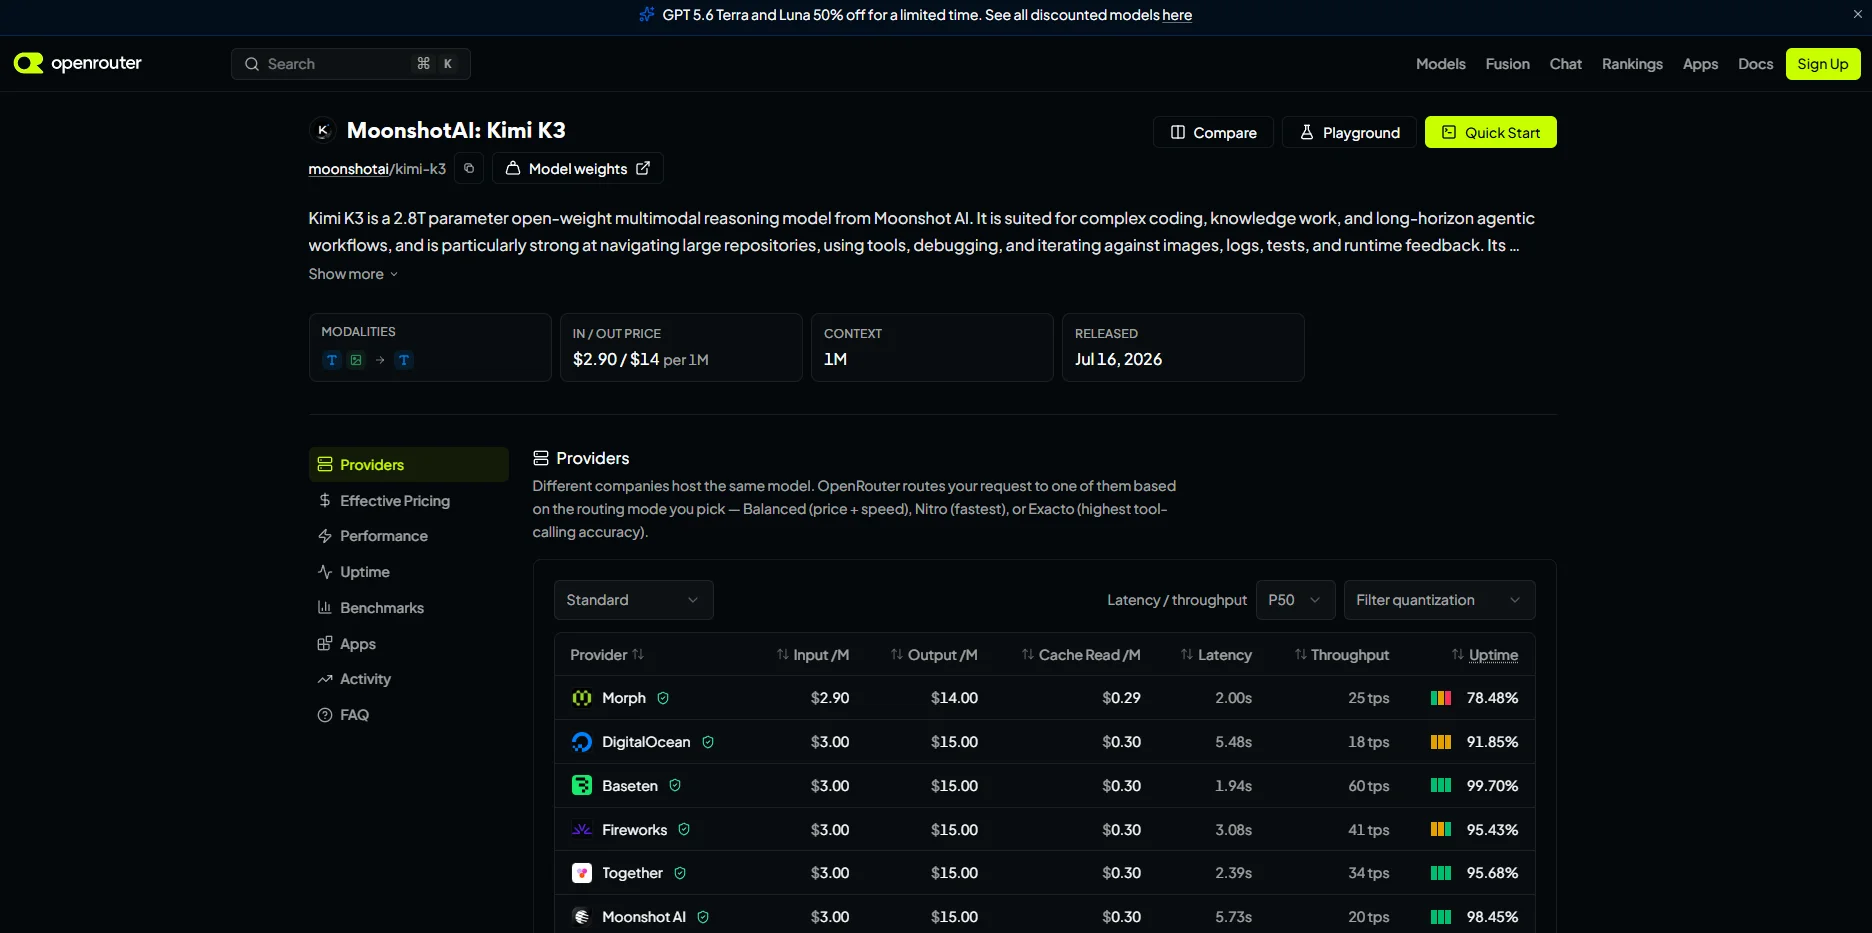This screenshot has width=1872, height=933.
Task: Click the DigitalOcean provider logo
Action: pyautogui.click(x=582, y=742)
